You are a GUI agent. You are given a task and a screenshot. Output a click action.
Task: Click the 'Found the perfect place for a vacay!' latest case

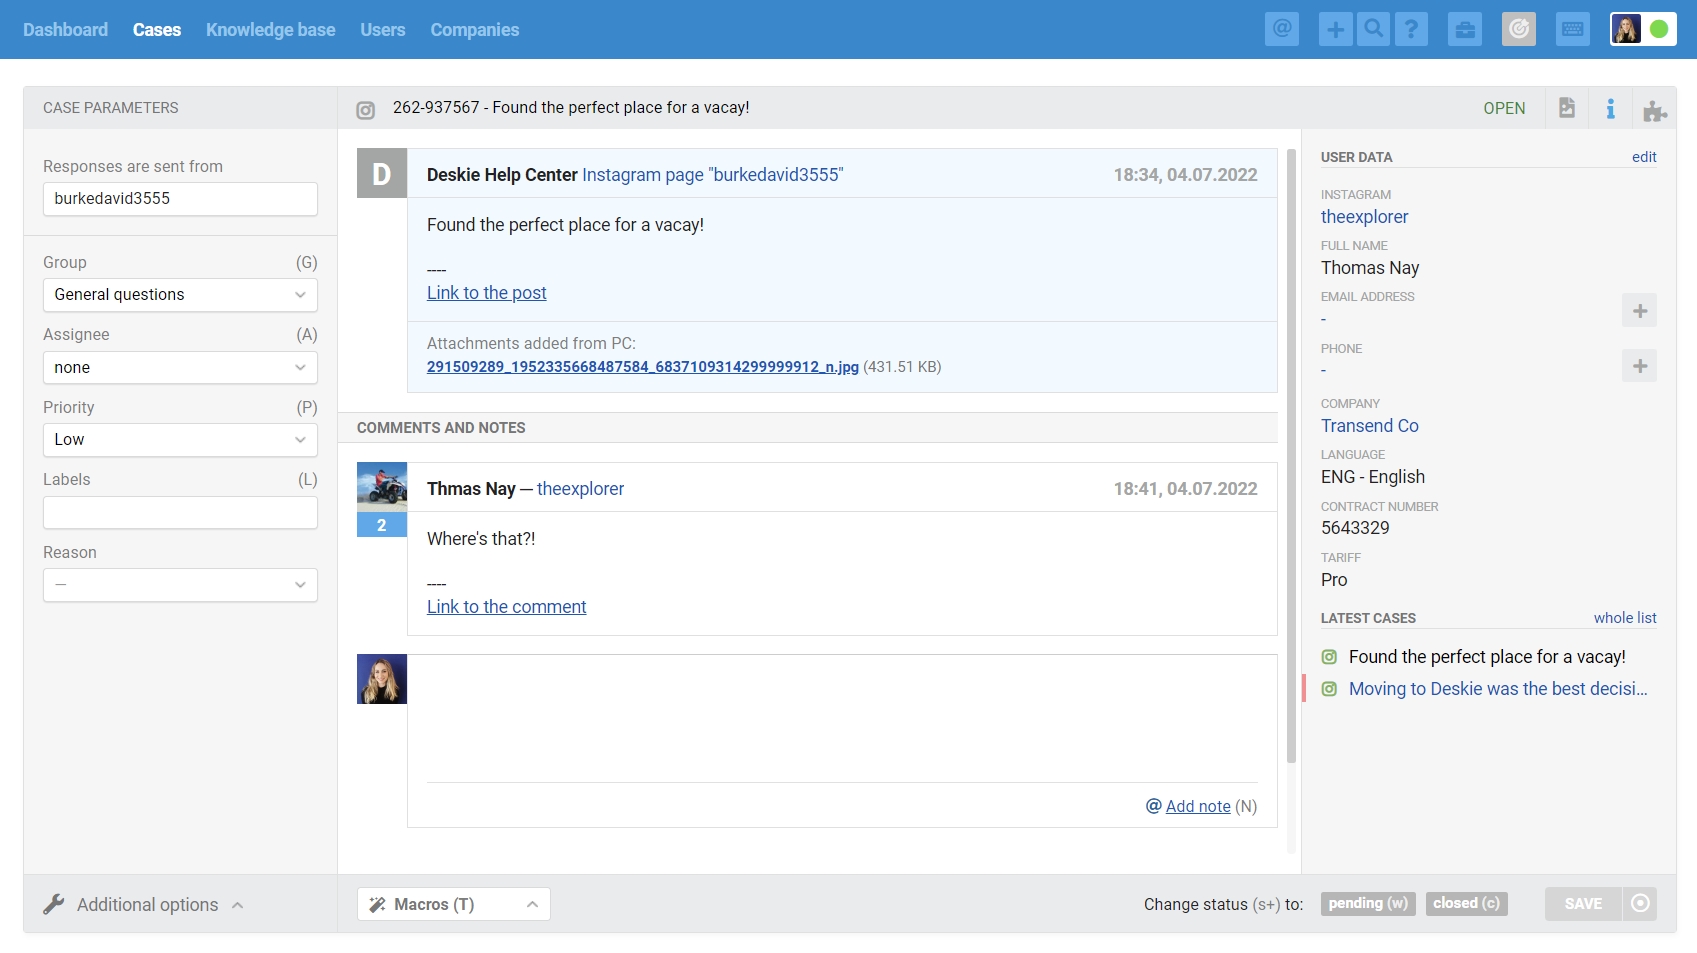coord(1487,657)
